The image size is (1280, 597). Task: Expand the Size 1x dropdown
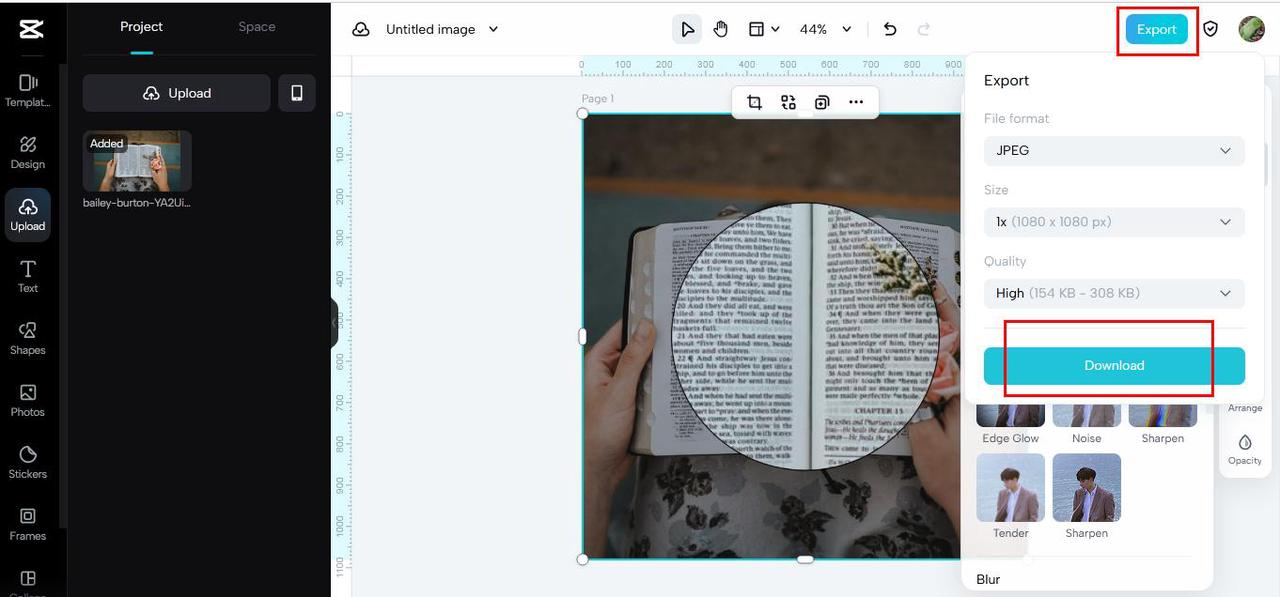click(x=1114, y=222)
